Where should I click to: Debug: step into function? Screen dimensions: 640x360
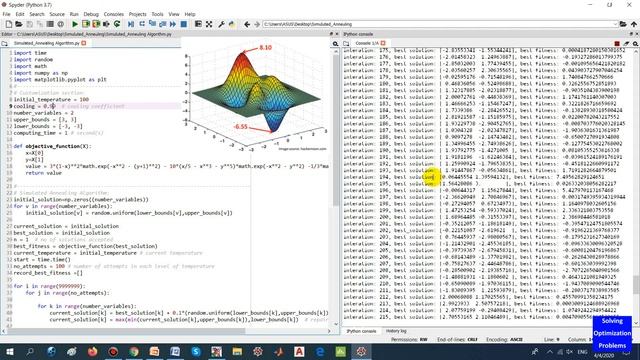point(152,24)
